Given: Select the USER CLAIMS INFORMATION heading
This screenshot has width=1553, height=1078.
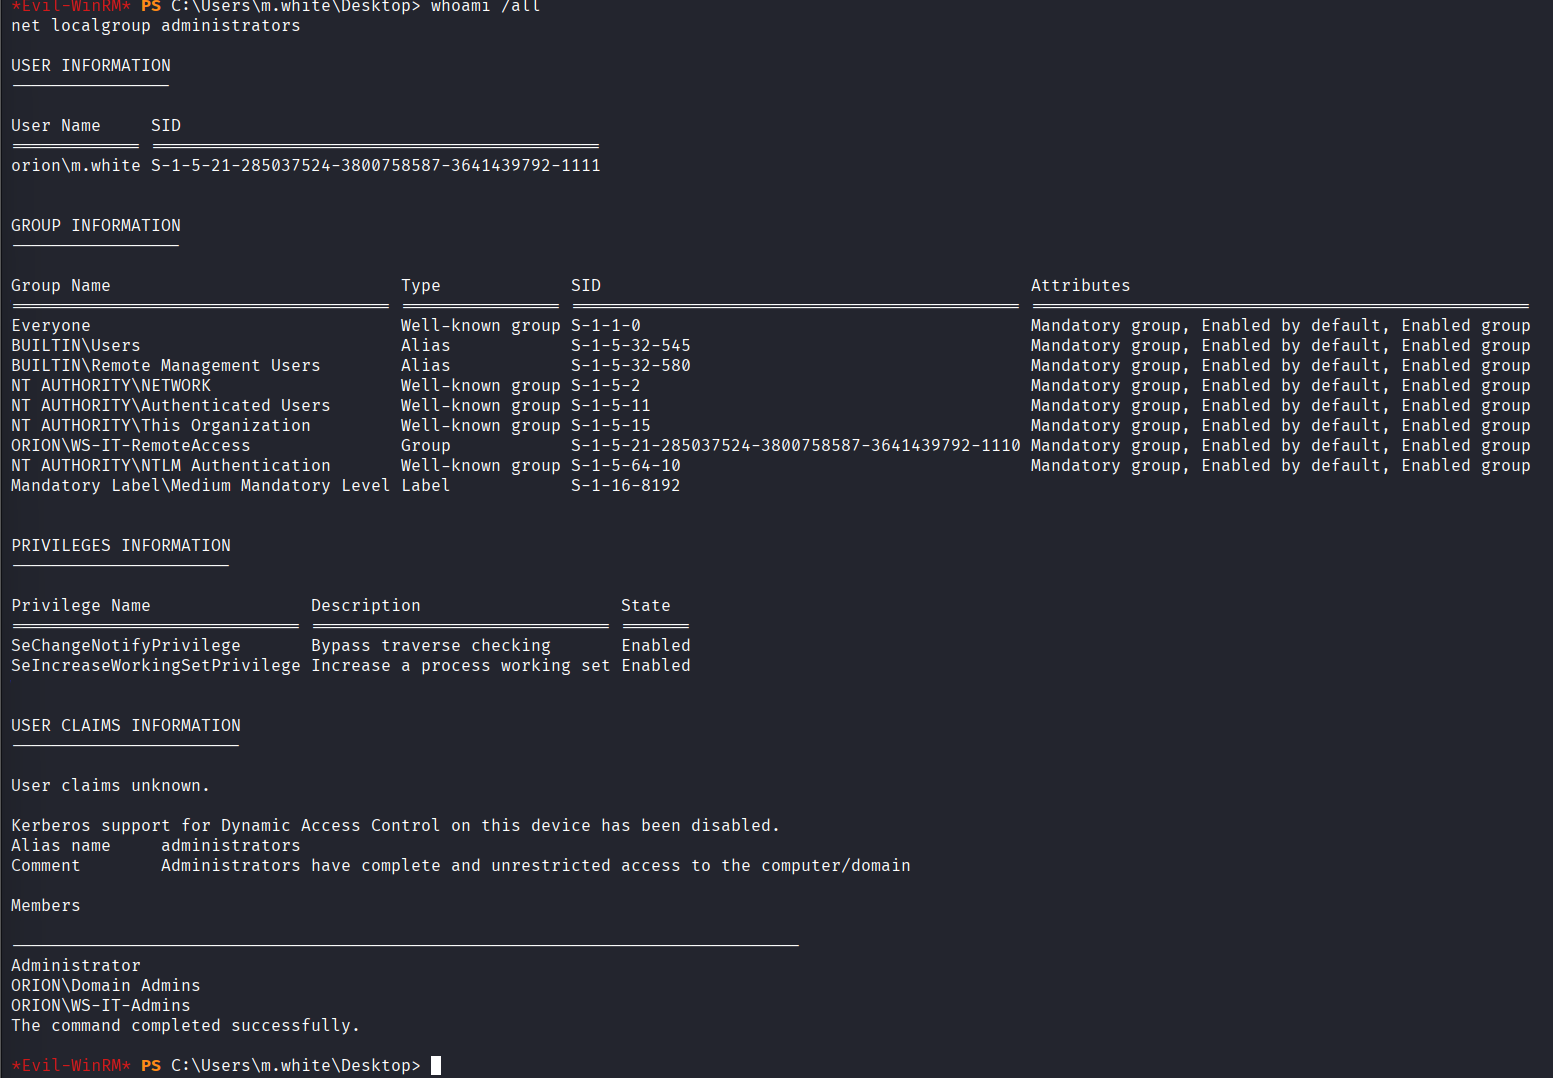Looking at the screenshot, I should 126,726.
